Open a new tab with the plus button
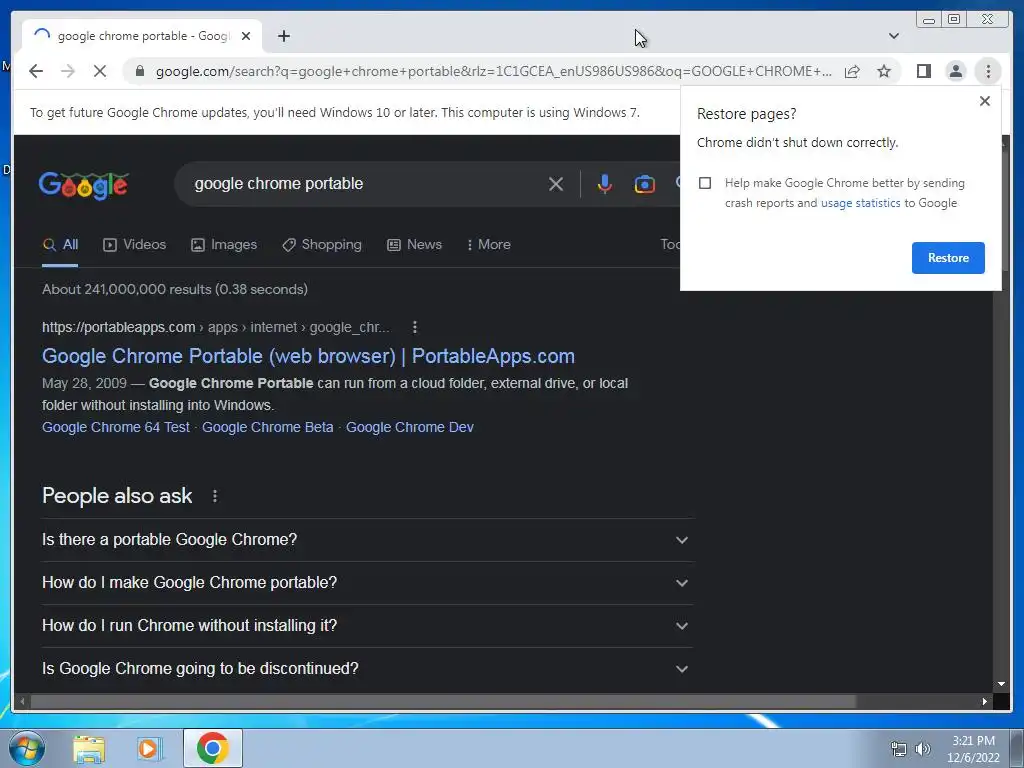Viewport: 1024px width, 768px height. click(x=283, y=36)
